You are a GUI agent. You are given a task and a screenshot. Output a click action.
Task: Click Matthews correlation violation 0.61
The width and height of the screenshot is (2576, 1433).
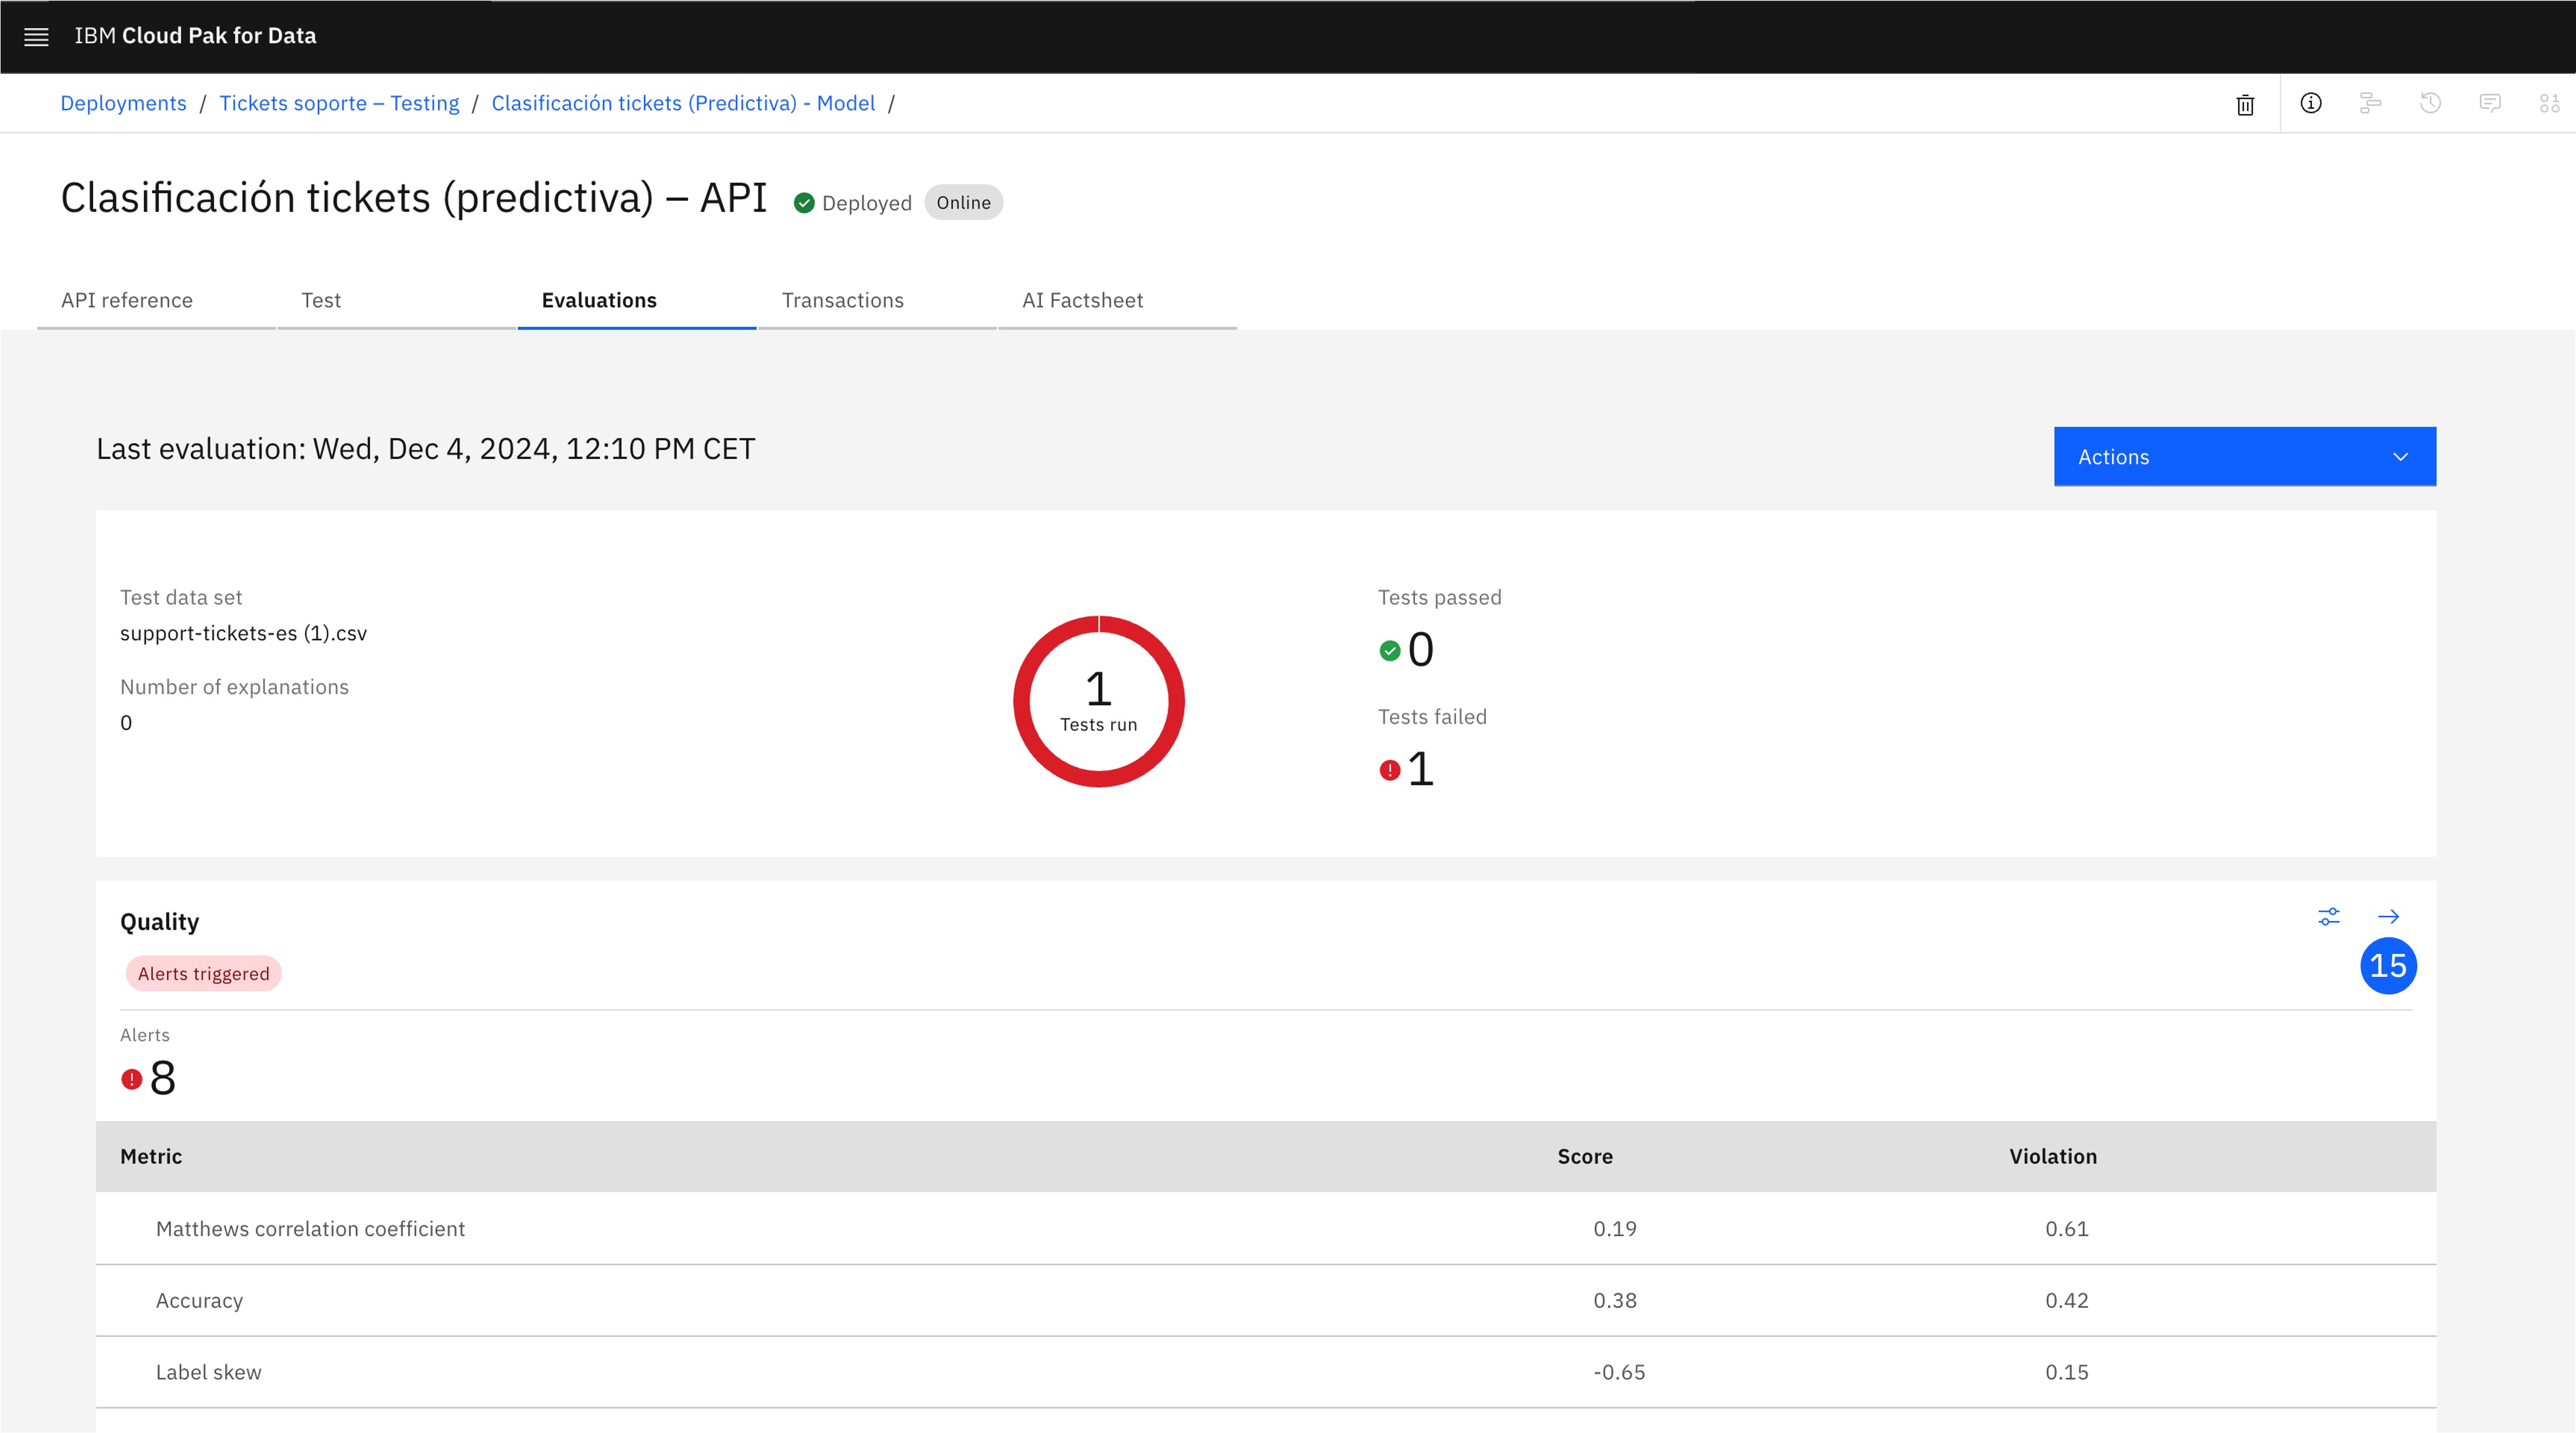(2066, 1229)
